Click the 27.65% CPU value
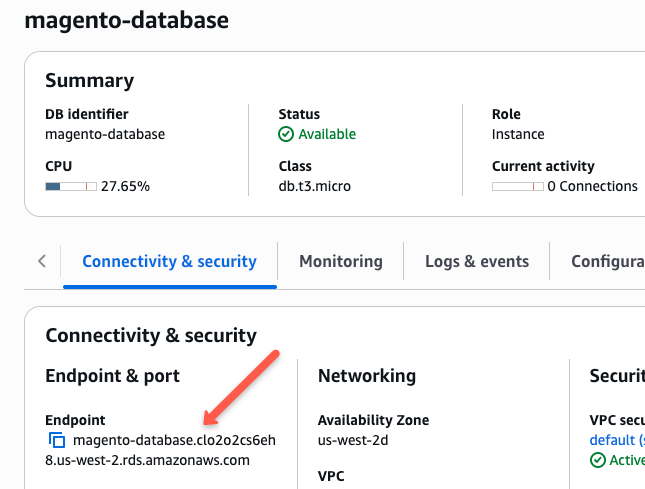This screenshot has height=489, width=645. coord(125,186)
